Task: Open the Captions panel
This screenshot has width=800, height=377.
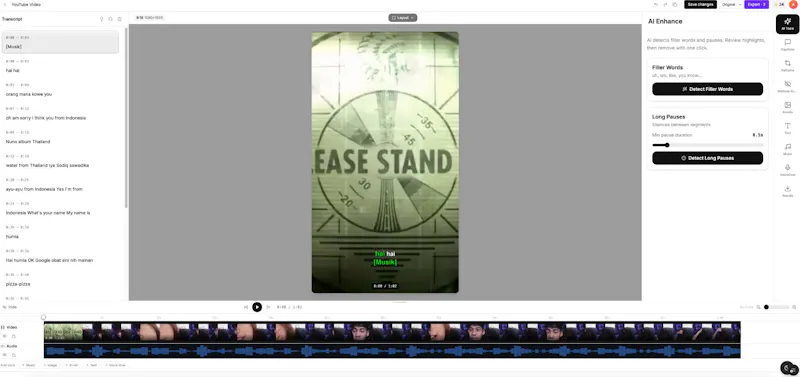Action: [x=787, y=45]
